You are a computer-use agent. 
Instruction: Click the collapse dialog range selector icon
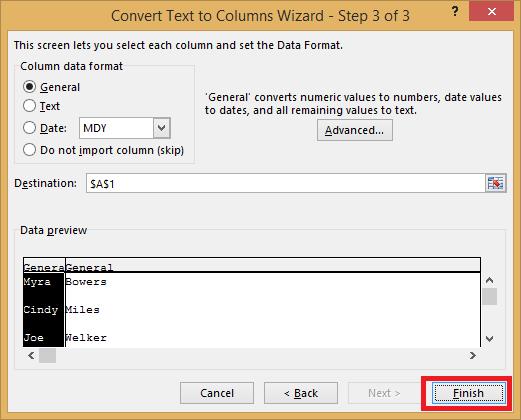click(495, 183)
